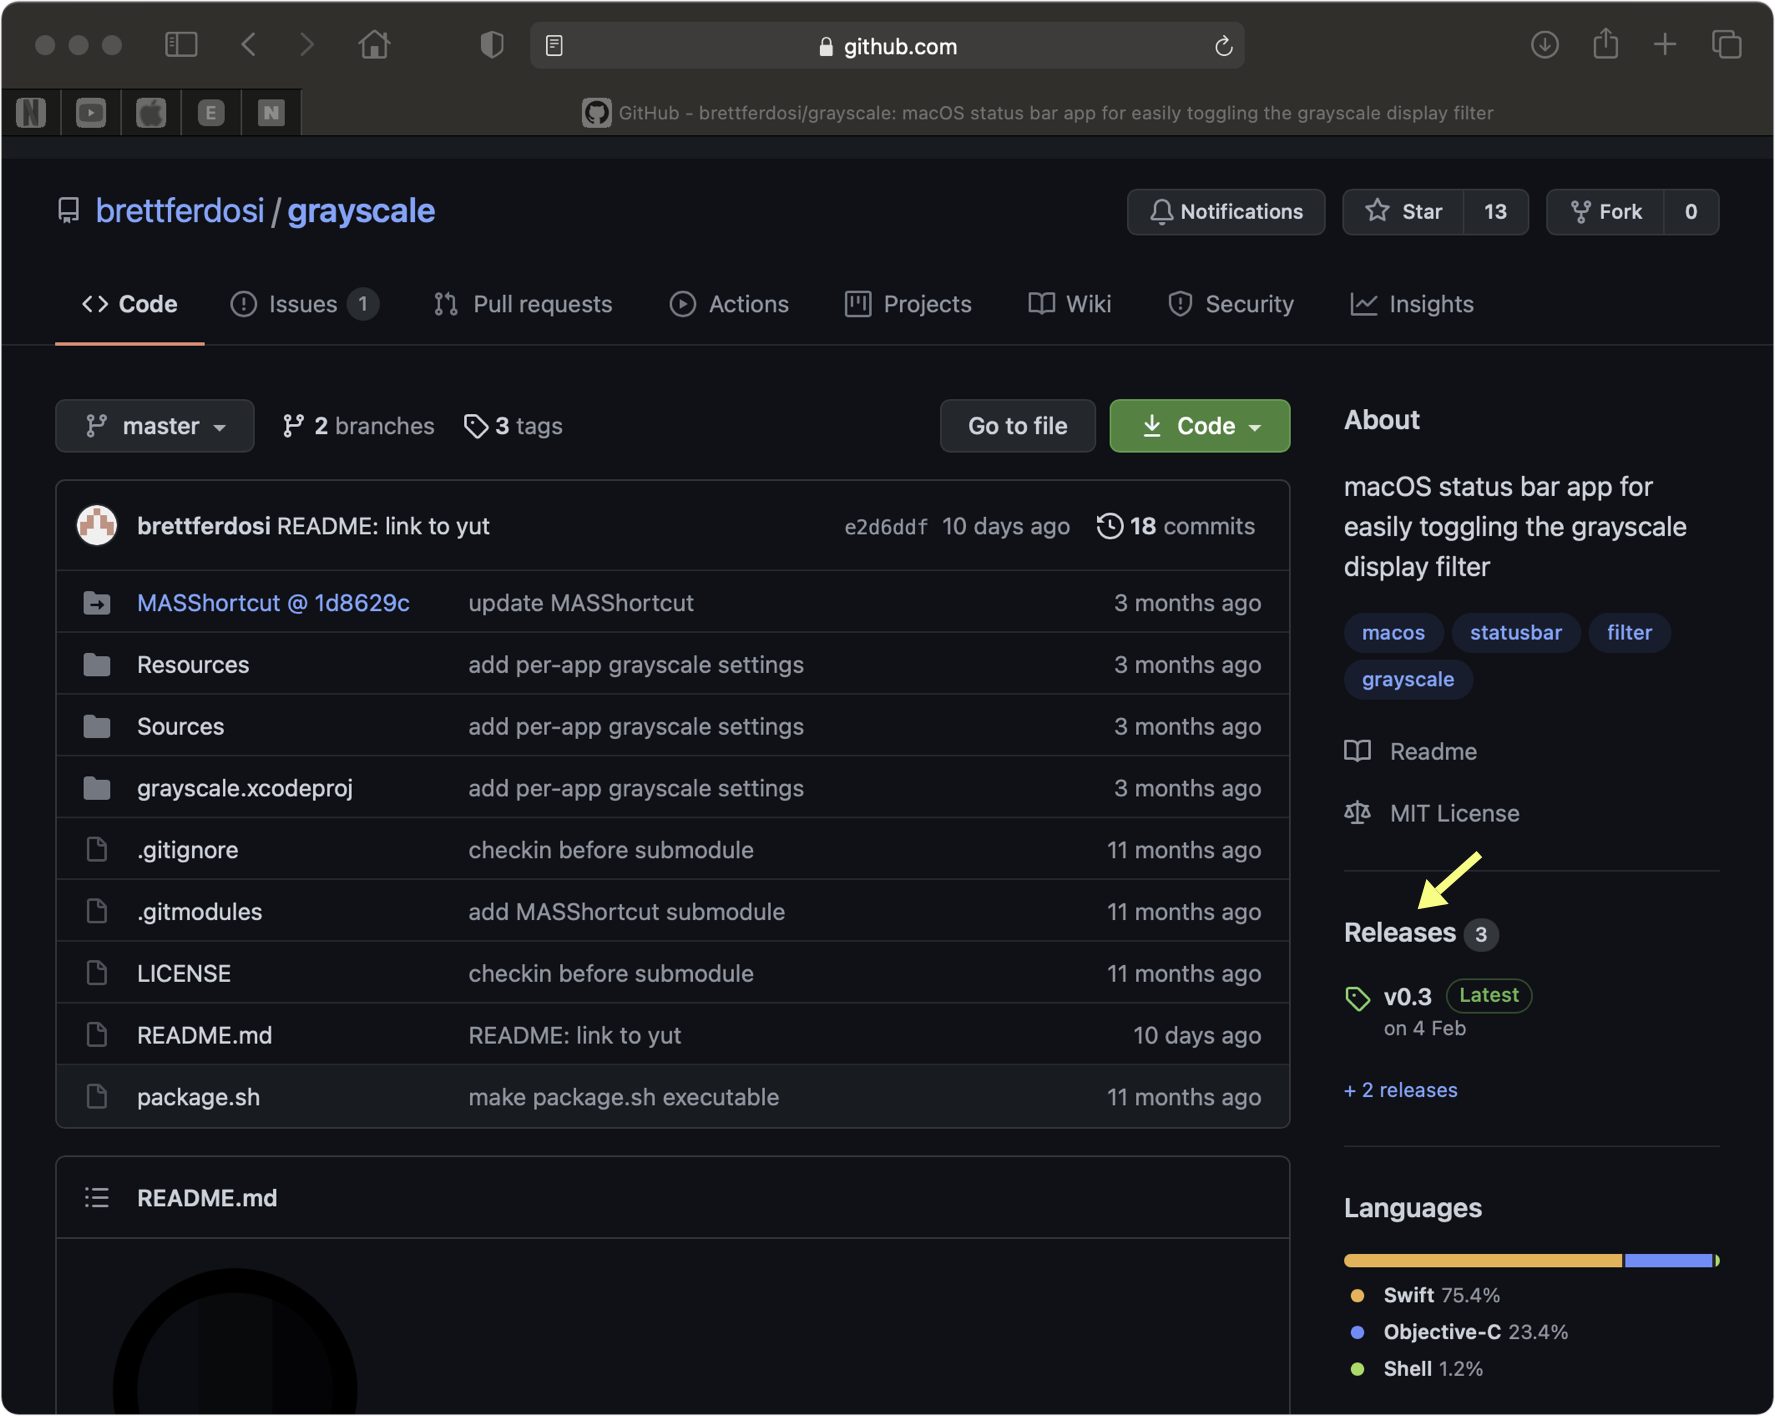The height and width of the screenshot is (1416, 1775).
Task: Switch to the Code tab
Action: pos(130,304)
